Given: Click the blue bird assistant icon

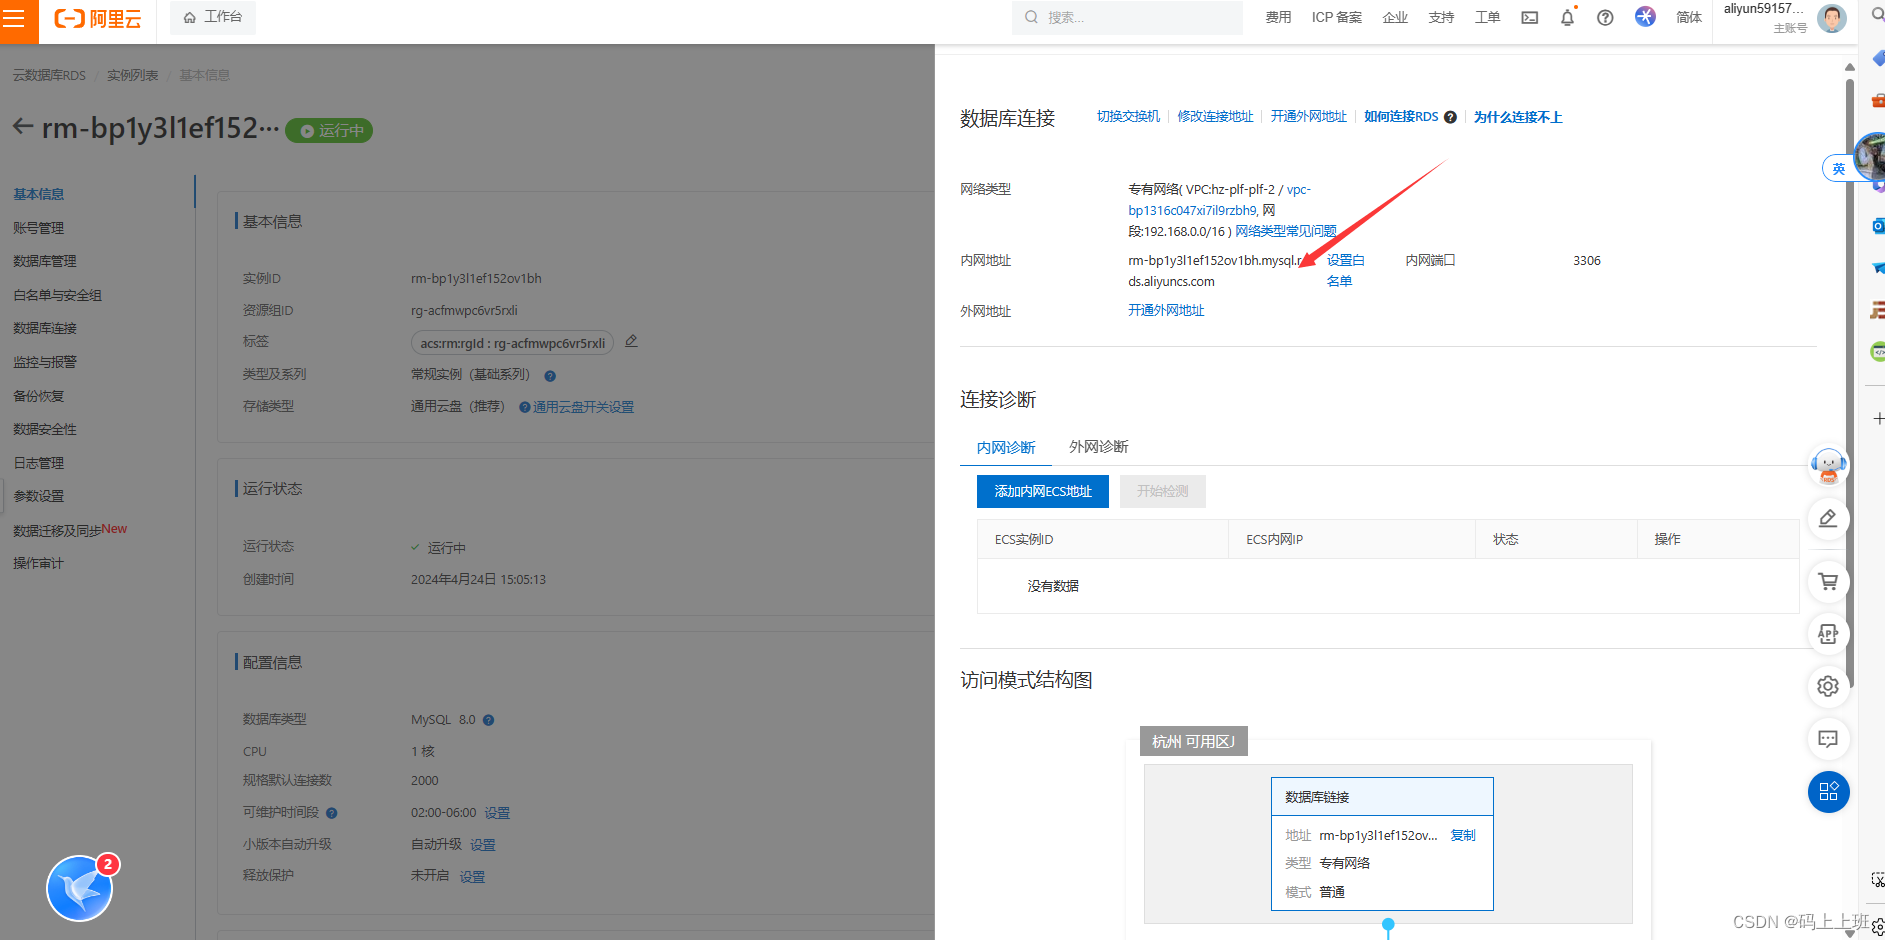Looking at the screenshot, I should pos(79,888).
